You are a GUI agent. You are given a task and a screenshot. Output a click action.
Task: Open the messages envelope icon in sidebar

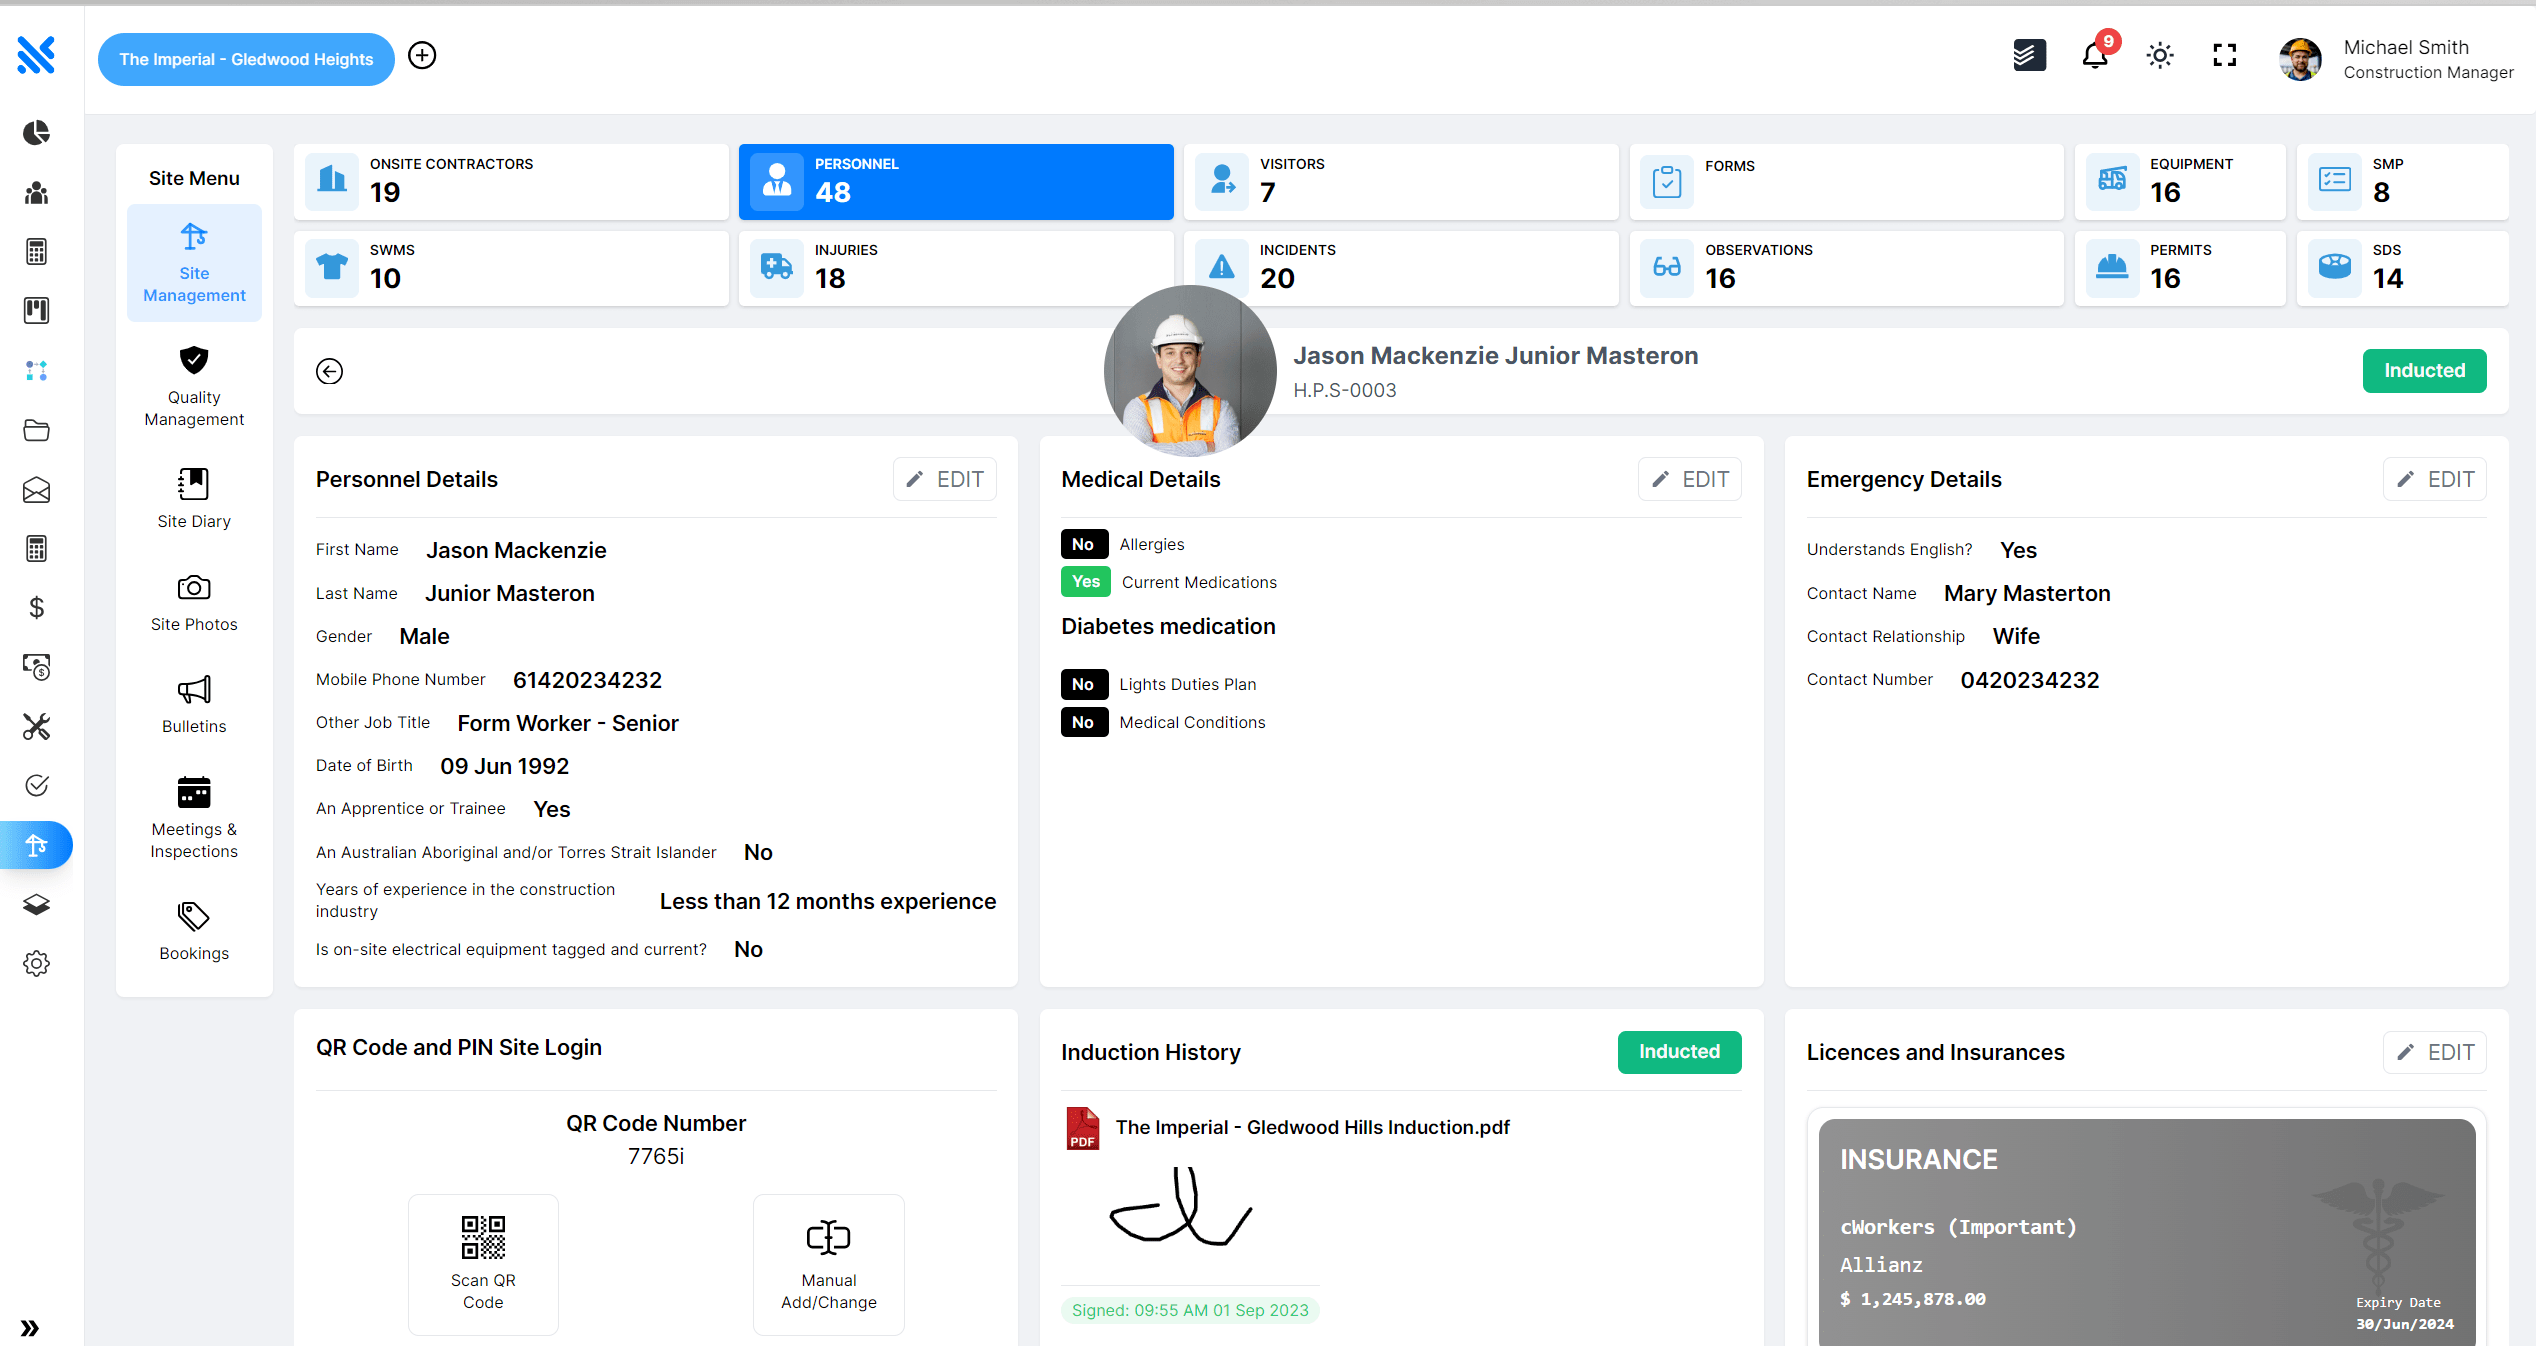(x=36, y=490)
